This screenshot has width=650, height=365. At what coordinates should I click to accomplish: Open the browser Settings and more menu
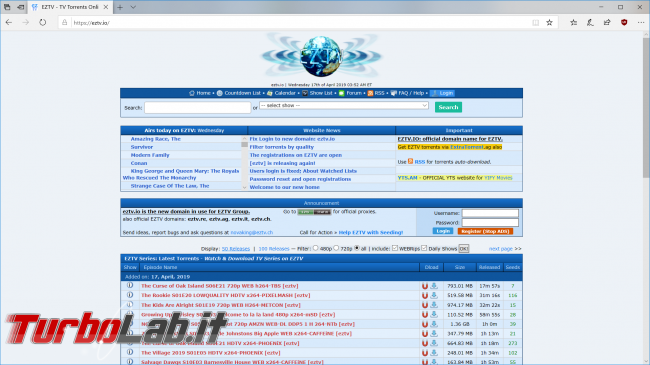coord(641,22)
